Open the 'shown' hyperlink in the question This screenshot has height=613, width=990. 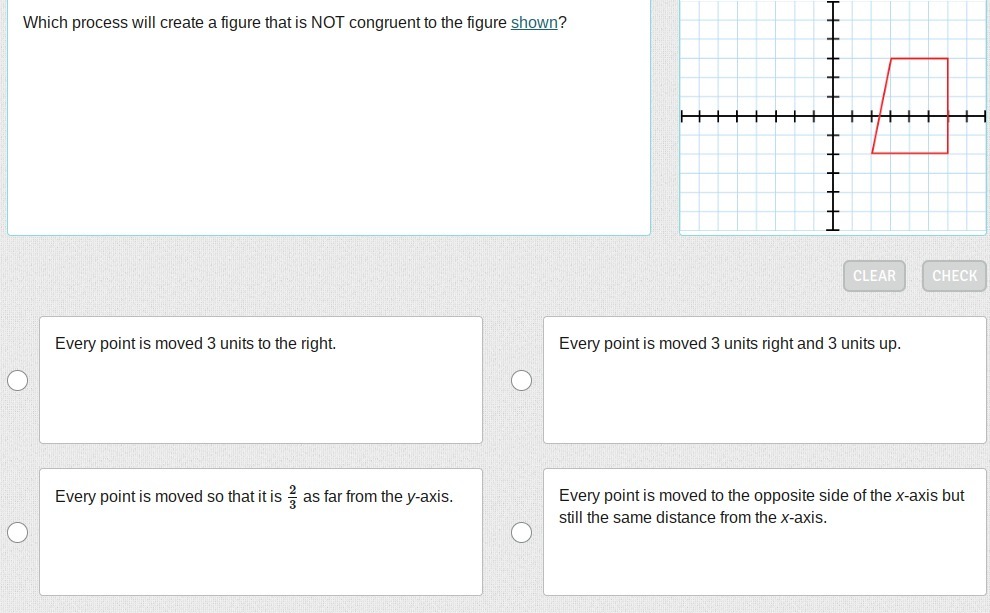pos(534,22)
